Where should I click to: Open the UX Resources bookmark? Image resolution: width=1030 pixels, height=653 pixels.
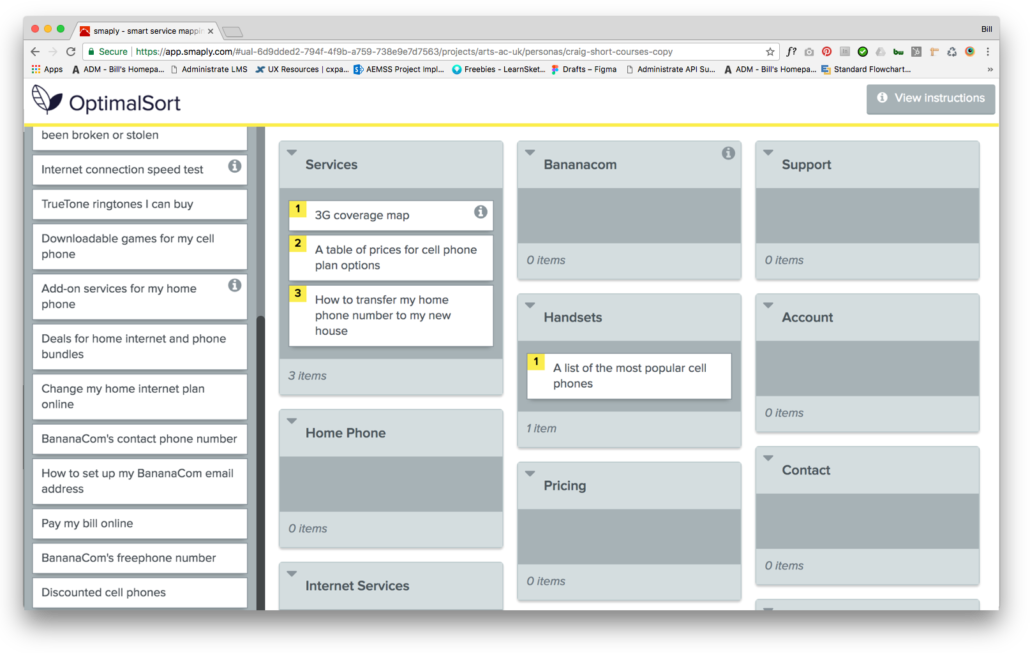[302, 69]
